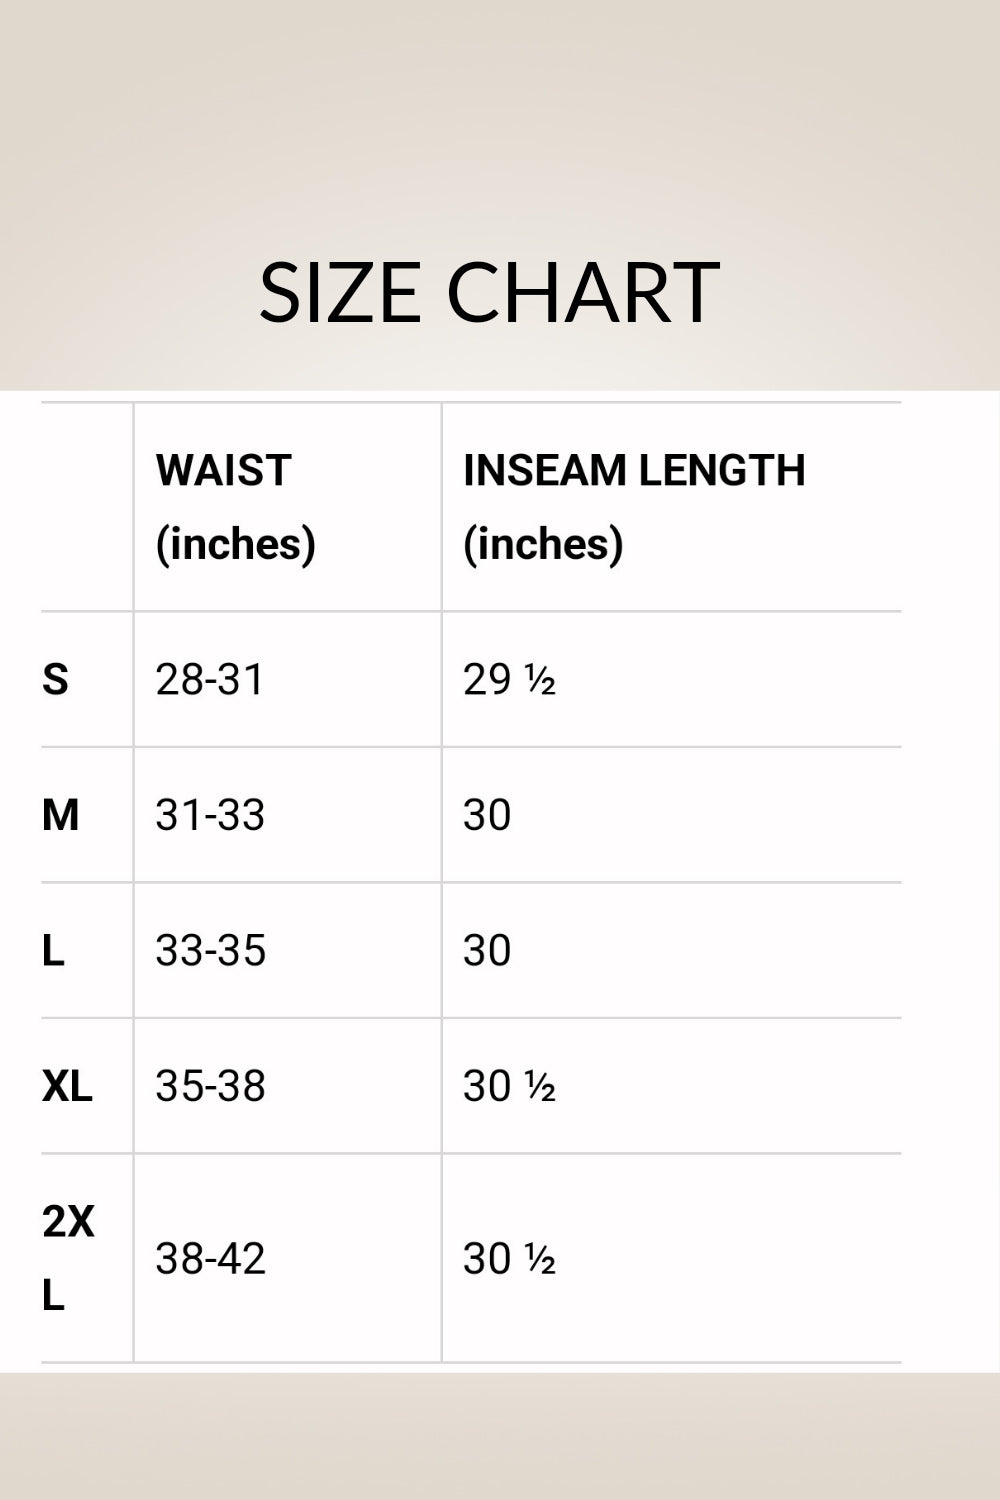This screenshot has width=1000, height=1500.
Task: Click inseam value 29 ½ for size S
Action: pos(509,680)
